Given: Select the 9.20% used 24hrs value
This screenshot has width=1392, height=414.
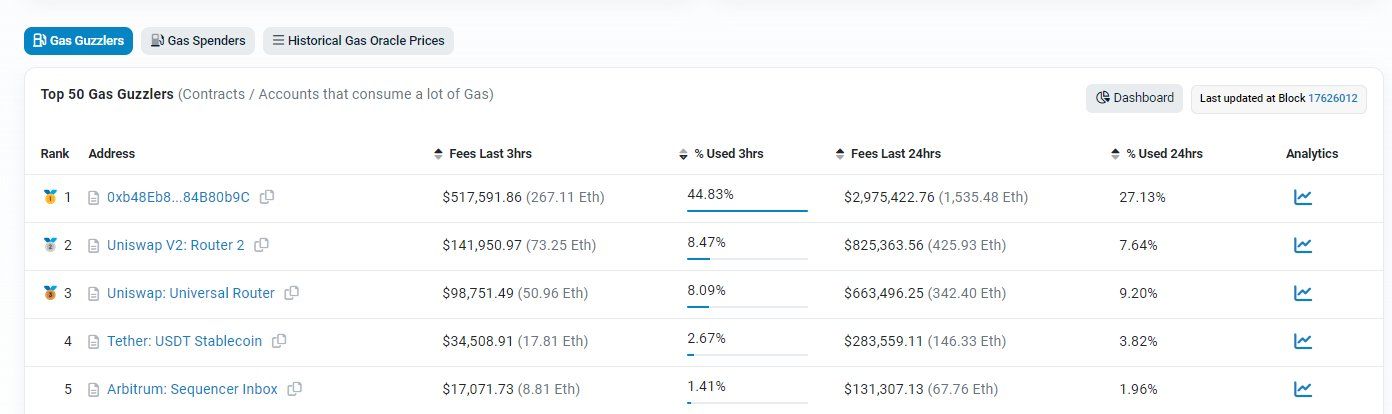Looking at the screenshot, I should click(1139, 293).
